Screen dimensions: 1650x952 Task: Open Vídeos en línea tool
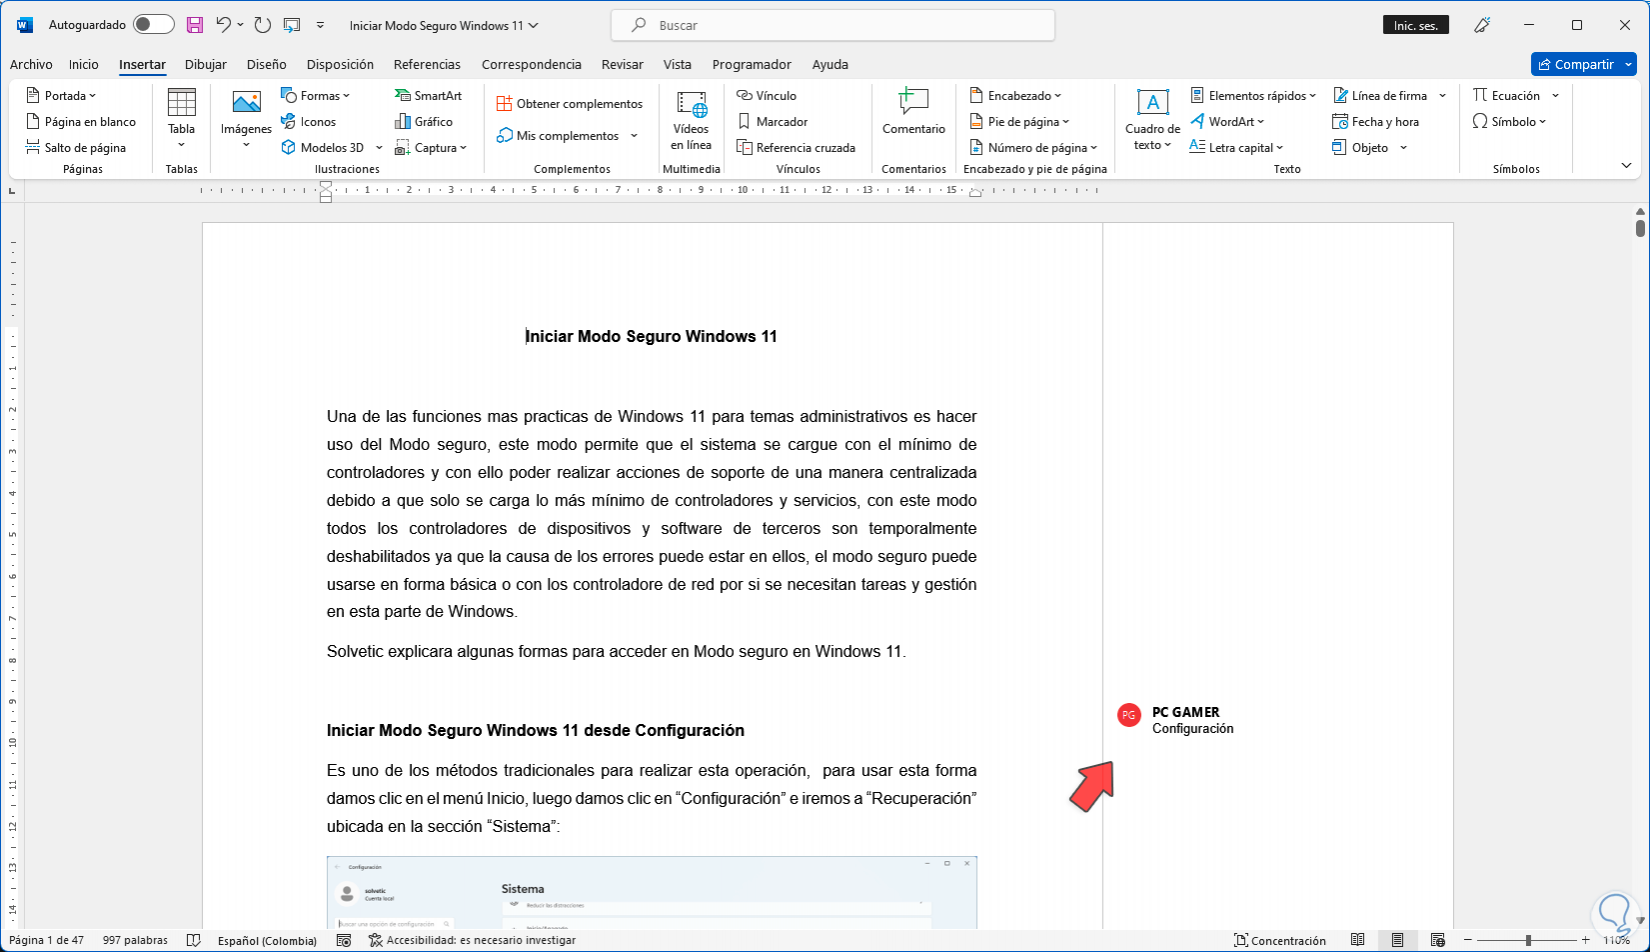click(691, 120)
